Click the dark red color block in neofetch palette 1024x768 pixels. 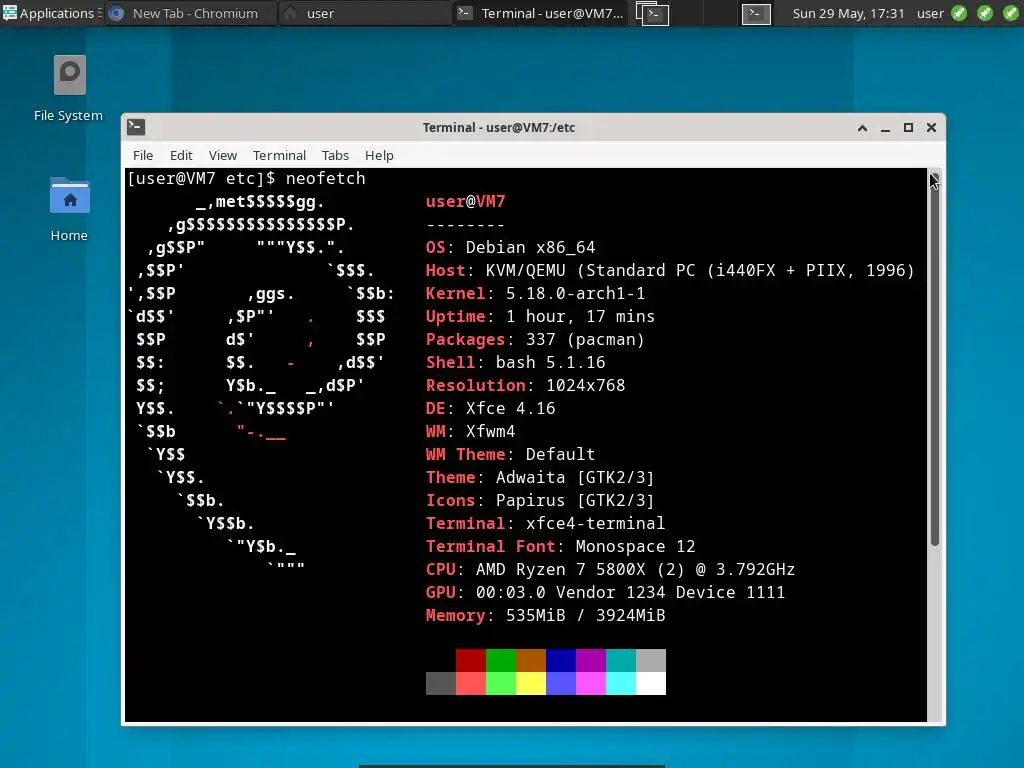471,660
